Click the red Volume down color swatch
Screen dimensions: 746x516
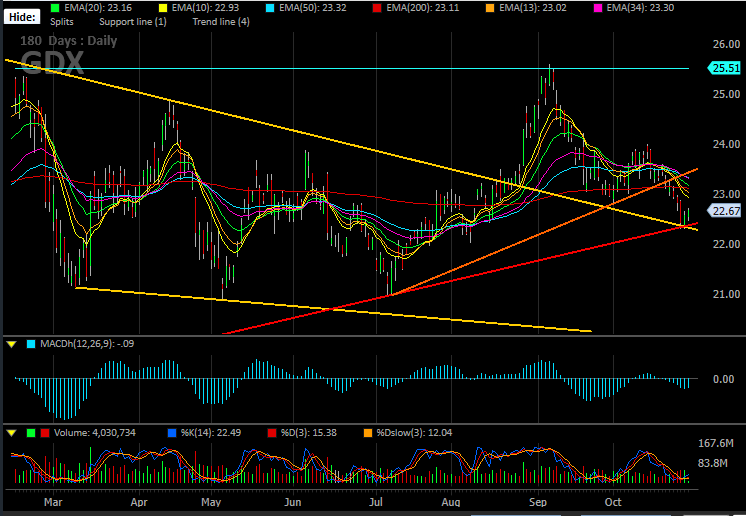(x=45, y=433)
